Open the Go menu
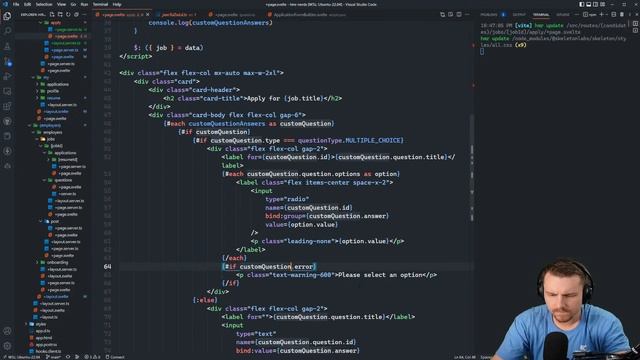Viewport: 640px width, 360px height. point(73,4)
